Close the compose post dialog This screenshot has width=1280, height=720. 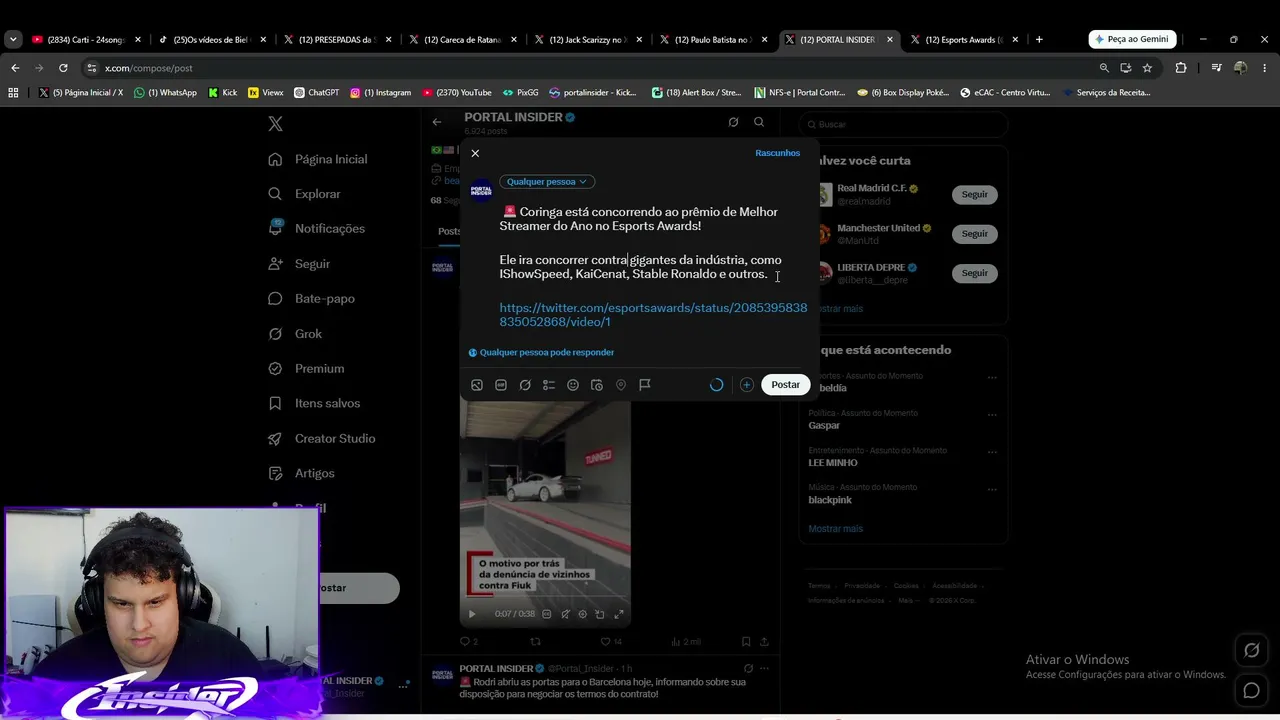(x=475, y=153)
